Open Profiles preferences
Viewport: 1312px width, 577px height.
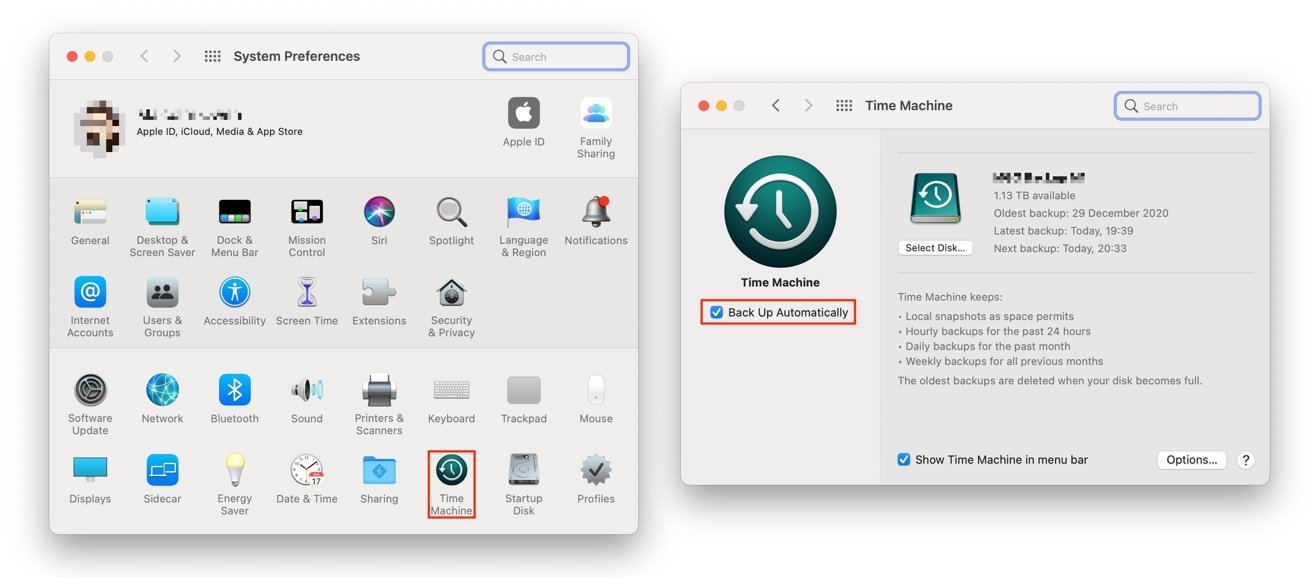click(x=596, y=470)
